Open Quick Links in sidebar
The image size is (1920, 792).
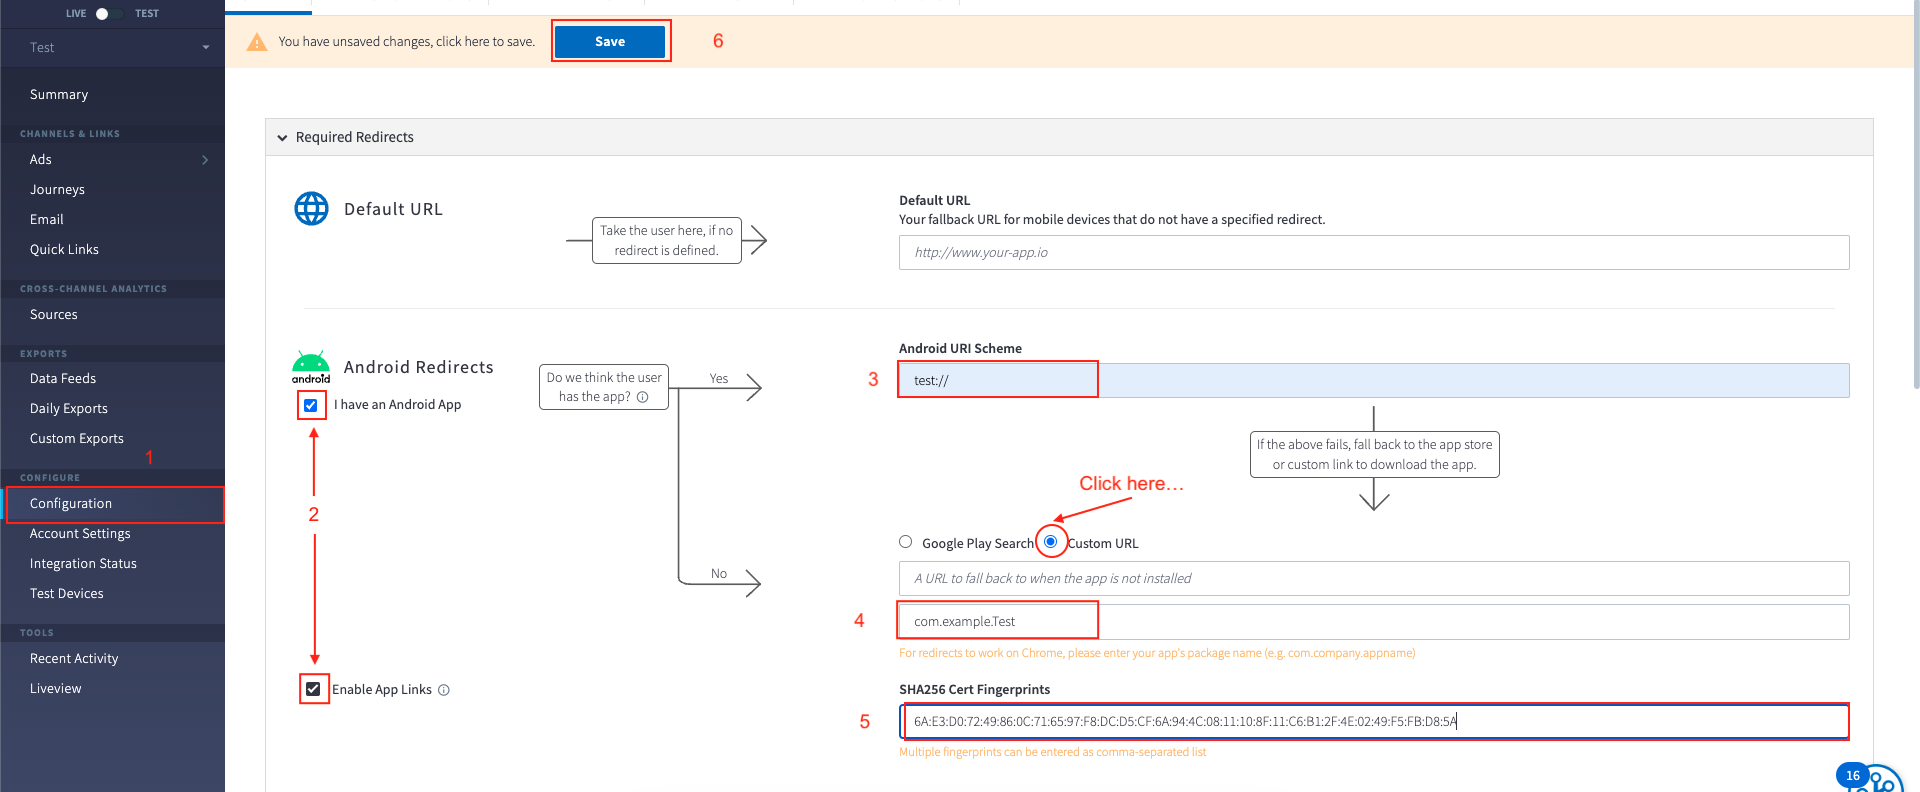click(x=64, y=250)
